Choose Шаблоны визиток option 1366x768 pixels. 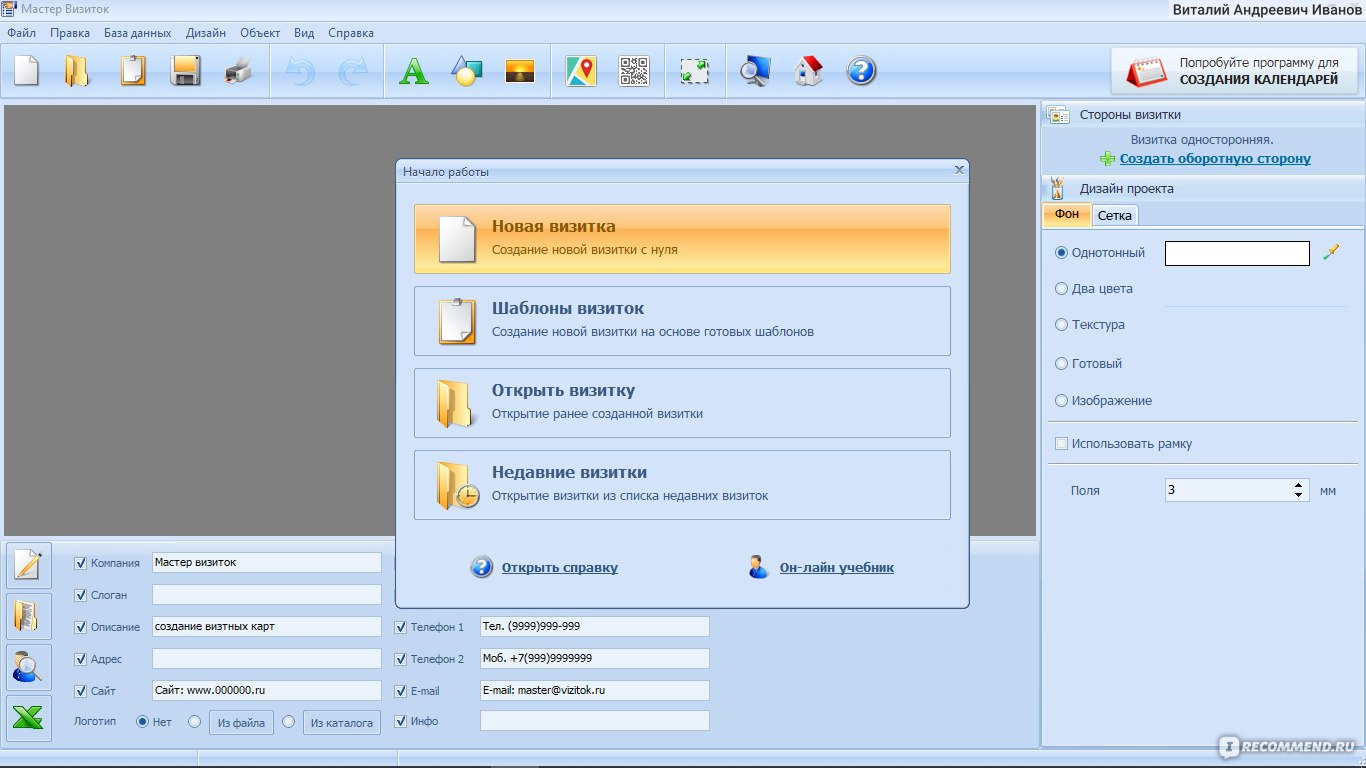coord(682,321)
